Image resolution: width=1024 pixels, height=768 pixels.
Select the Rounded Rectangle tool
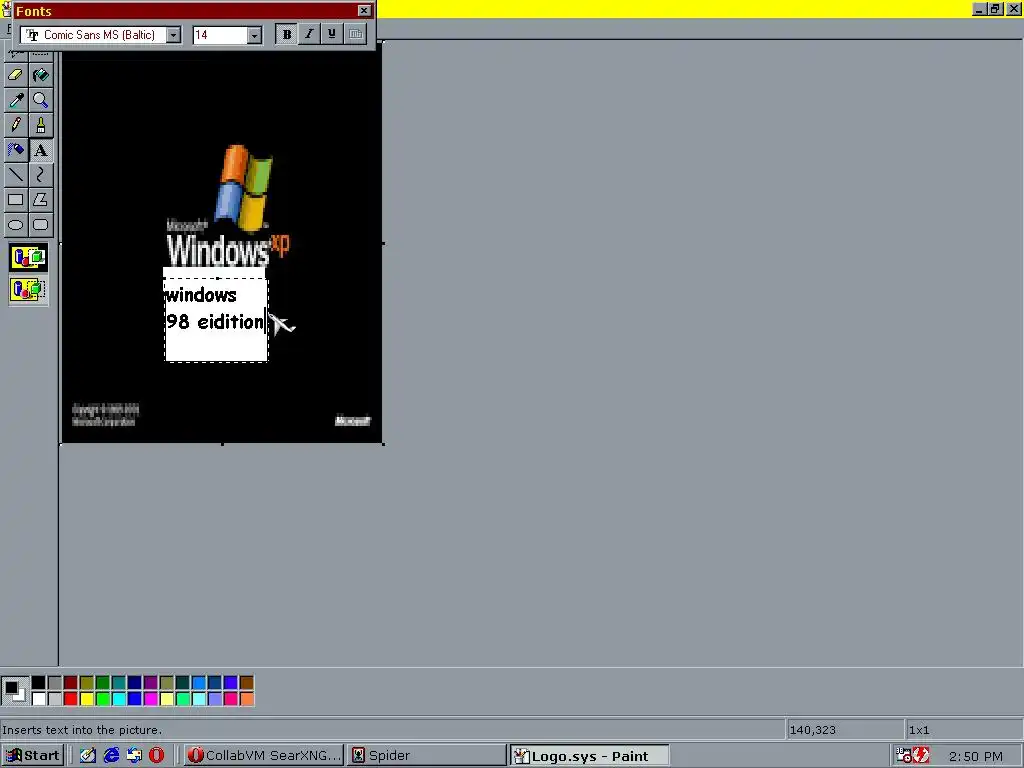tap(40, 225)
